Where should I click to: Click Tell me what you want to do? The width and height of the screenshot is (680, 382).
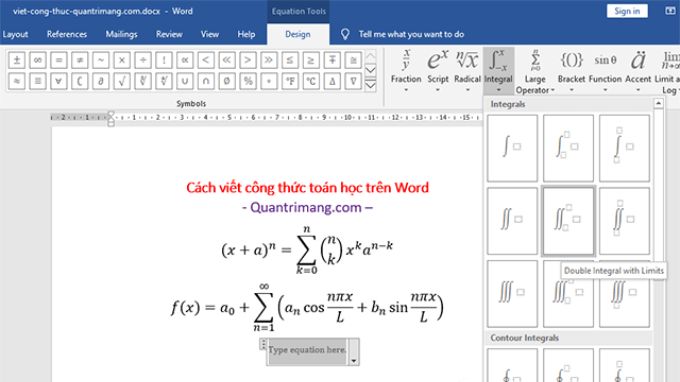(x=411, y=34)
